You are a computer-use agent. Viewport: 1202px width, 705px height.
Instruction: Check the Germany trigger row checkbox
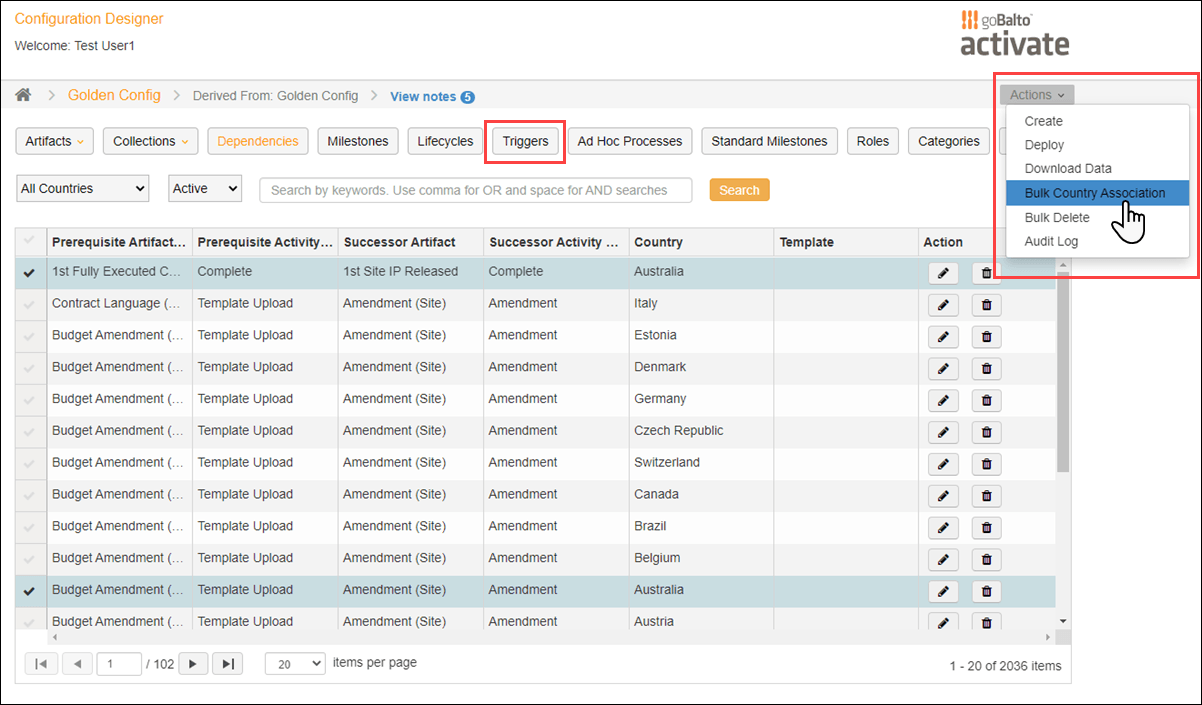pos(30,398)
